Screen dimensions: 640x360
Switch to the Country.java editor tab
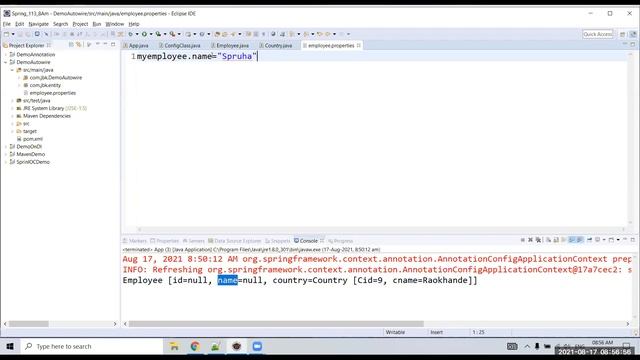point(276,46)
